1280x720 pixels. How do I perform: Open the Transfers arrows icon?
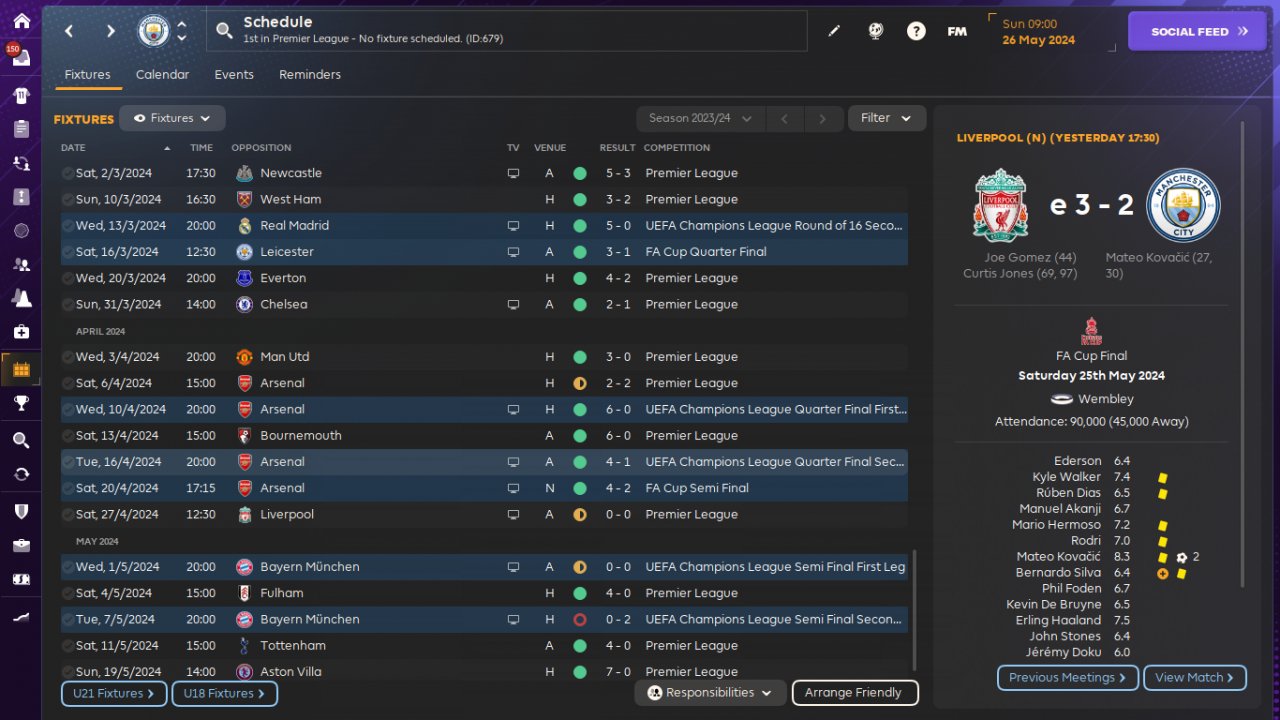pyautogui.click(x=21, y=474)
